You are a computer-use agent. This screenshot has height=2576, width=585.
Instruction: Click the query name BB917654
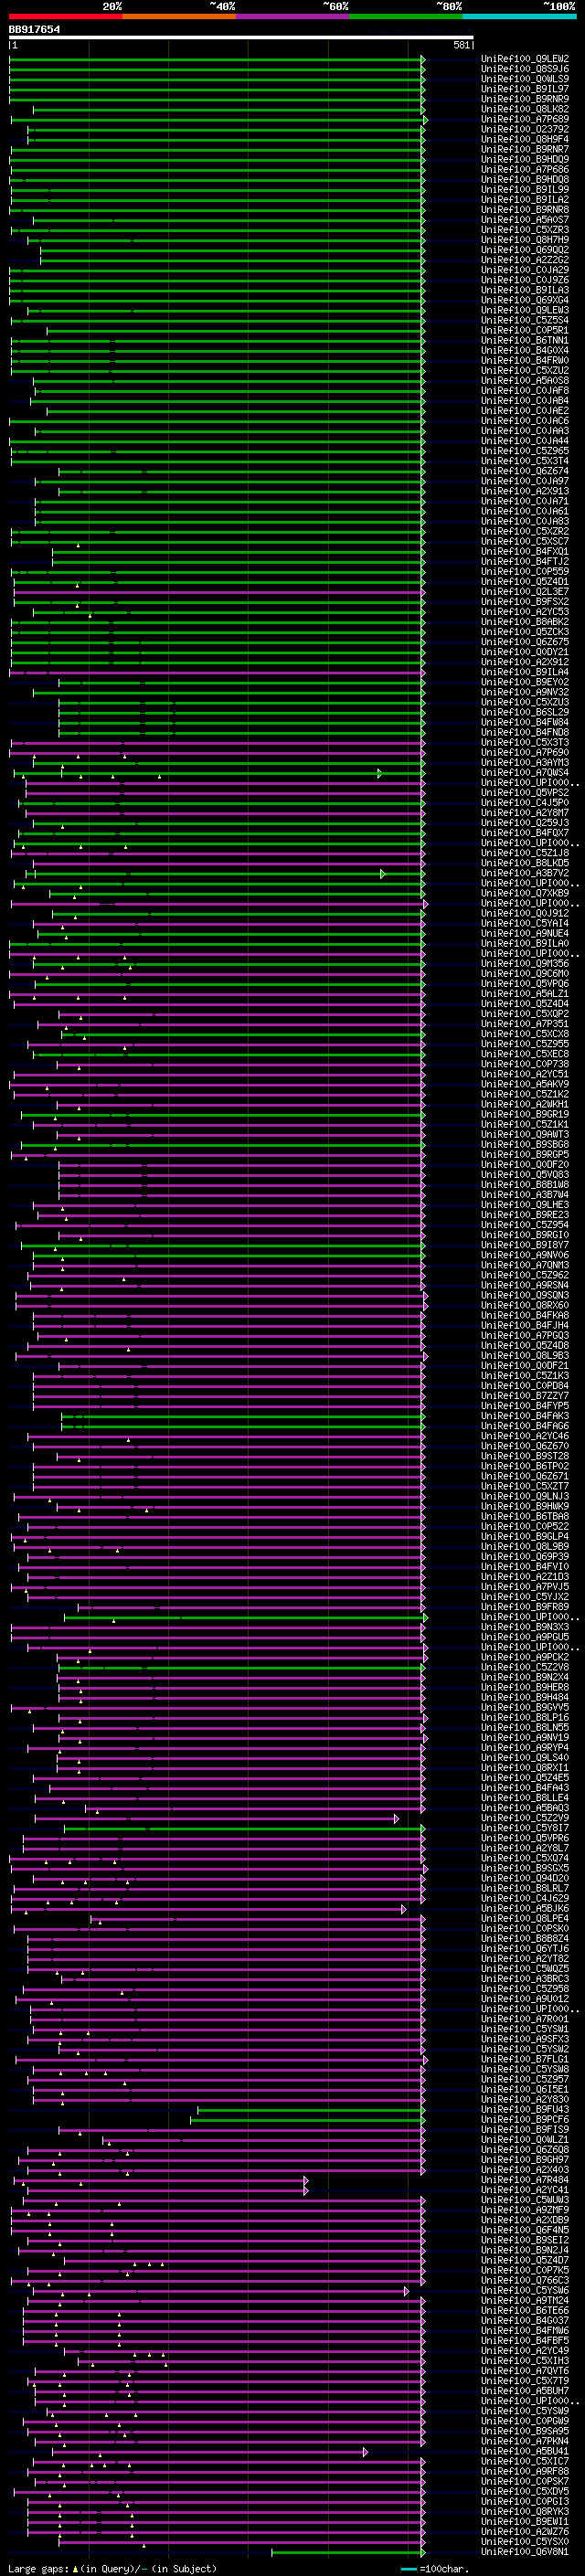tap(34, 30)
